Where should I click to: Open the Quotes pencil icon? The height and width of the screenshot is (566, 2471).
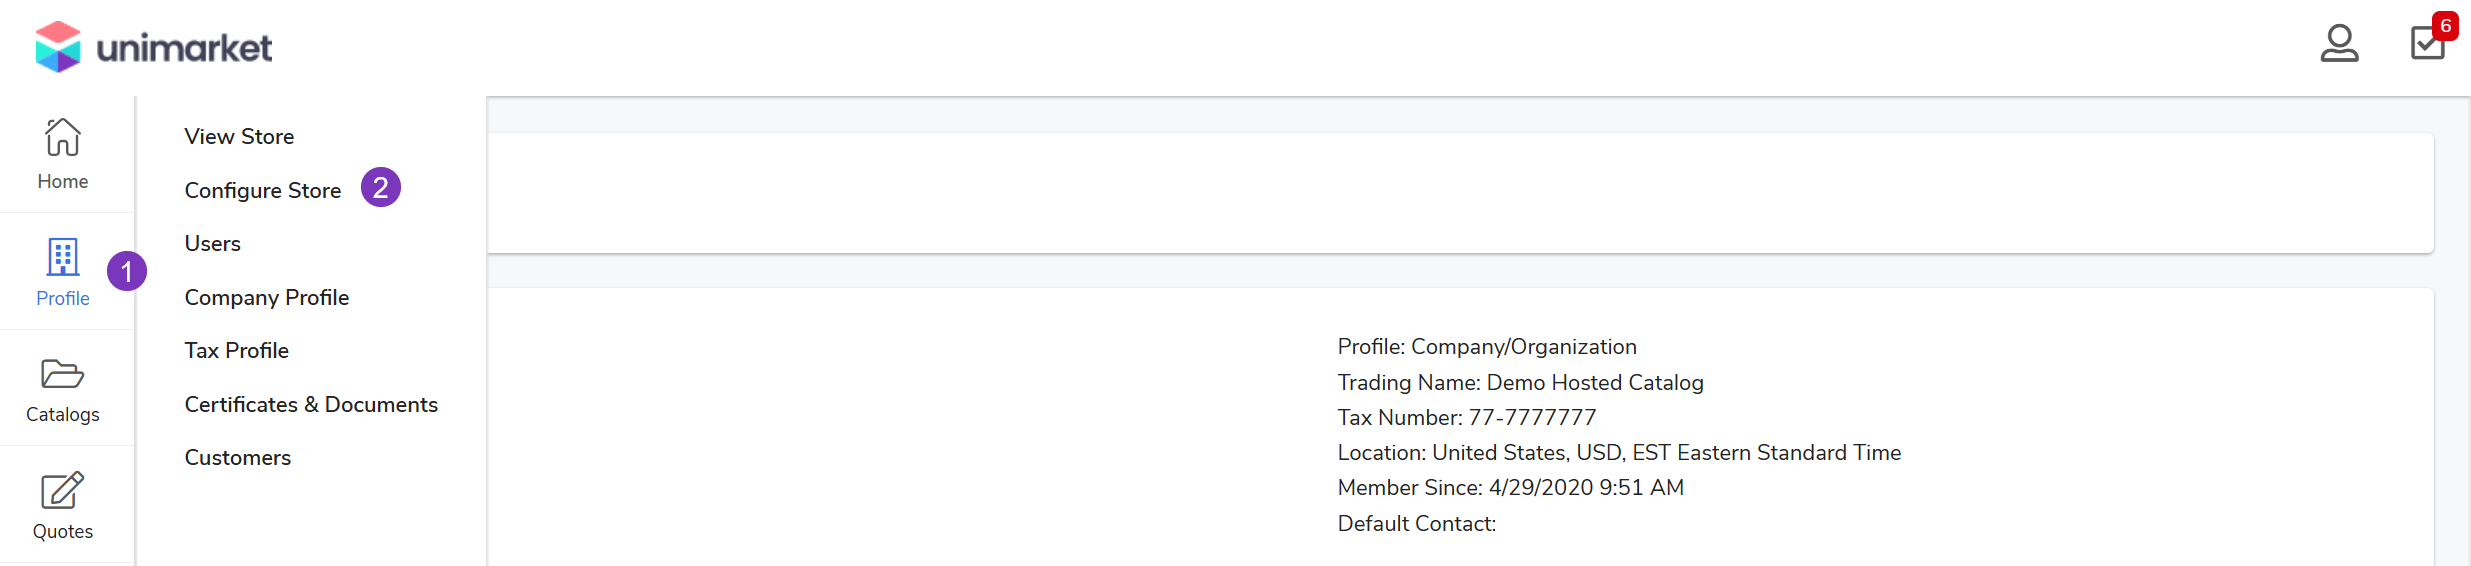pos(63,491)
